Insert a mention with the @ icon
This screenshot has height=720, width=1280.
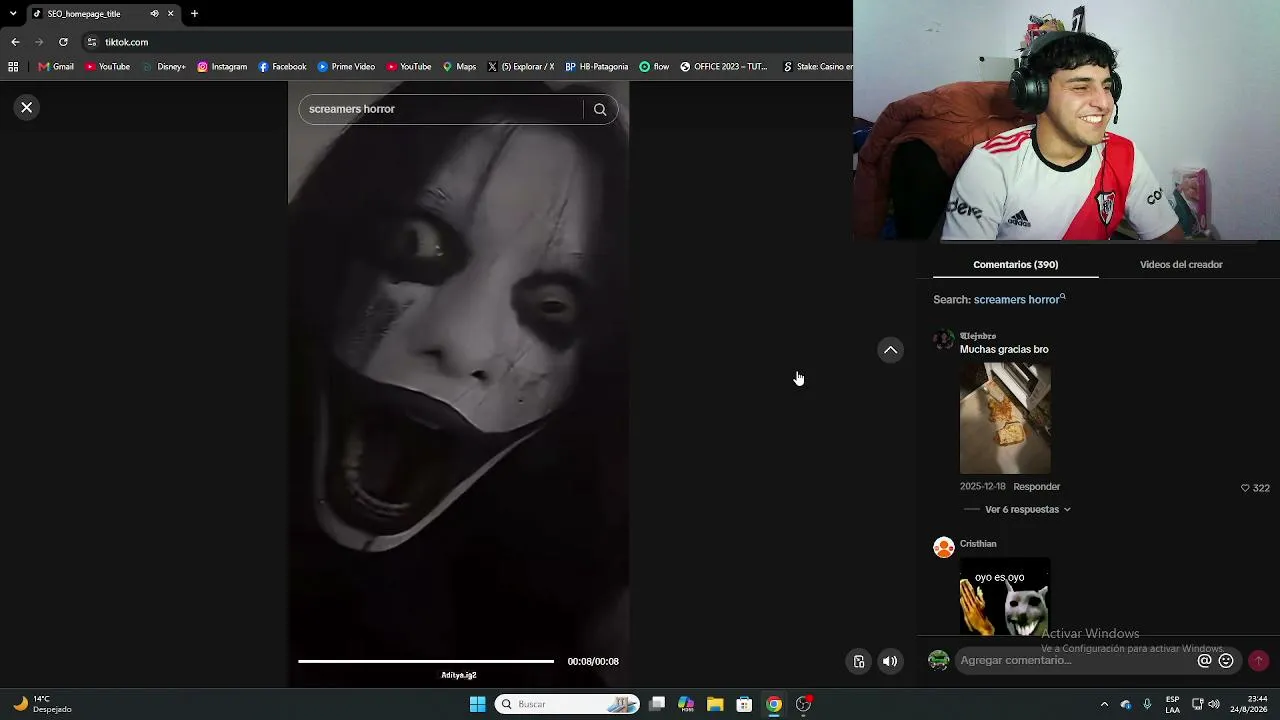click(x=1205, y=661)
